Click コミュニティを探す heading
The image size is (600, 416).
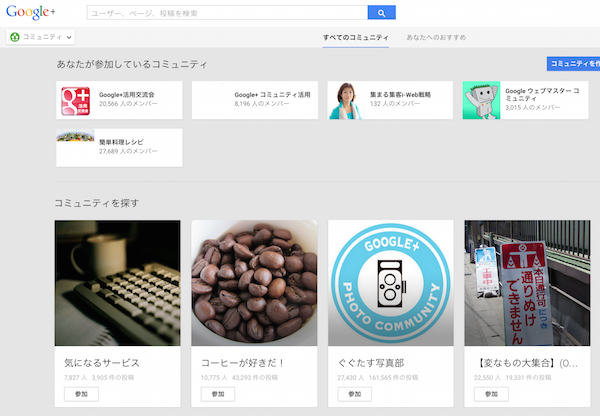tap(97, 203)
